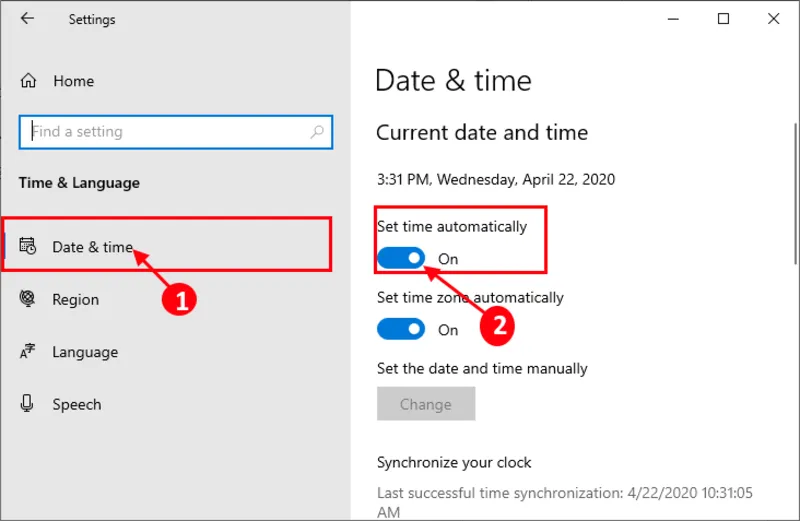Click the Date & time calendar icon
Image resolution: width=800 pixels, height=521 pixels.
28,245
